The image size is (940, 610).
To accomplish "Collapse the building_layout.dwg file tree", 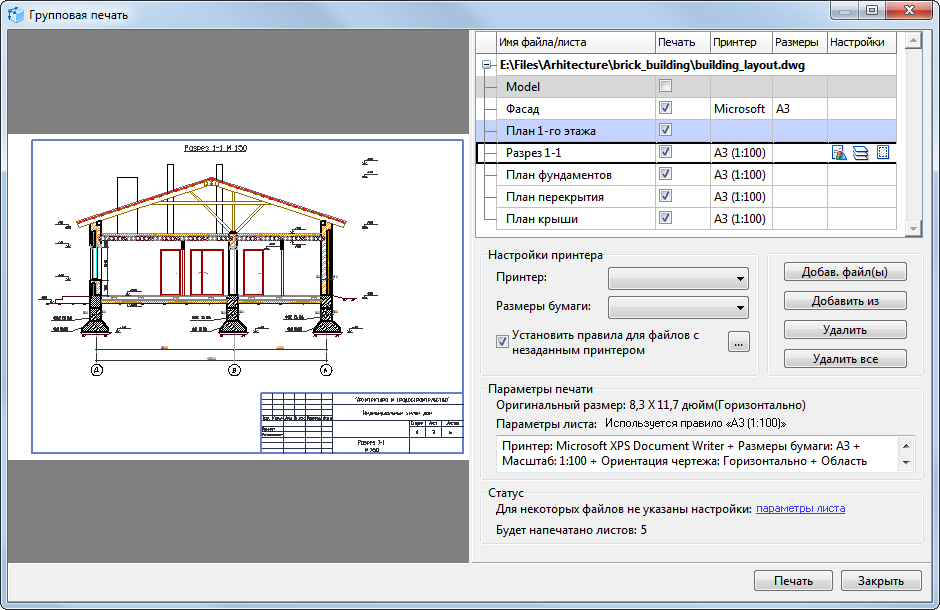I will click(x=487, y=65).
